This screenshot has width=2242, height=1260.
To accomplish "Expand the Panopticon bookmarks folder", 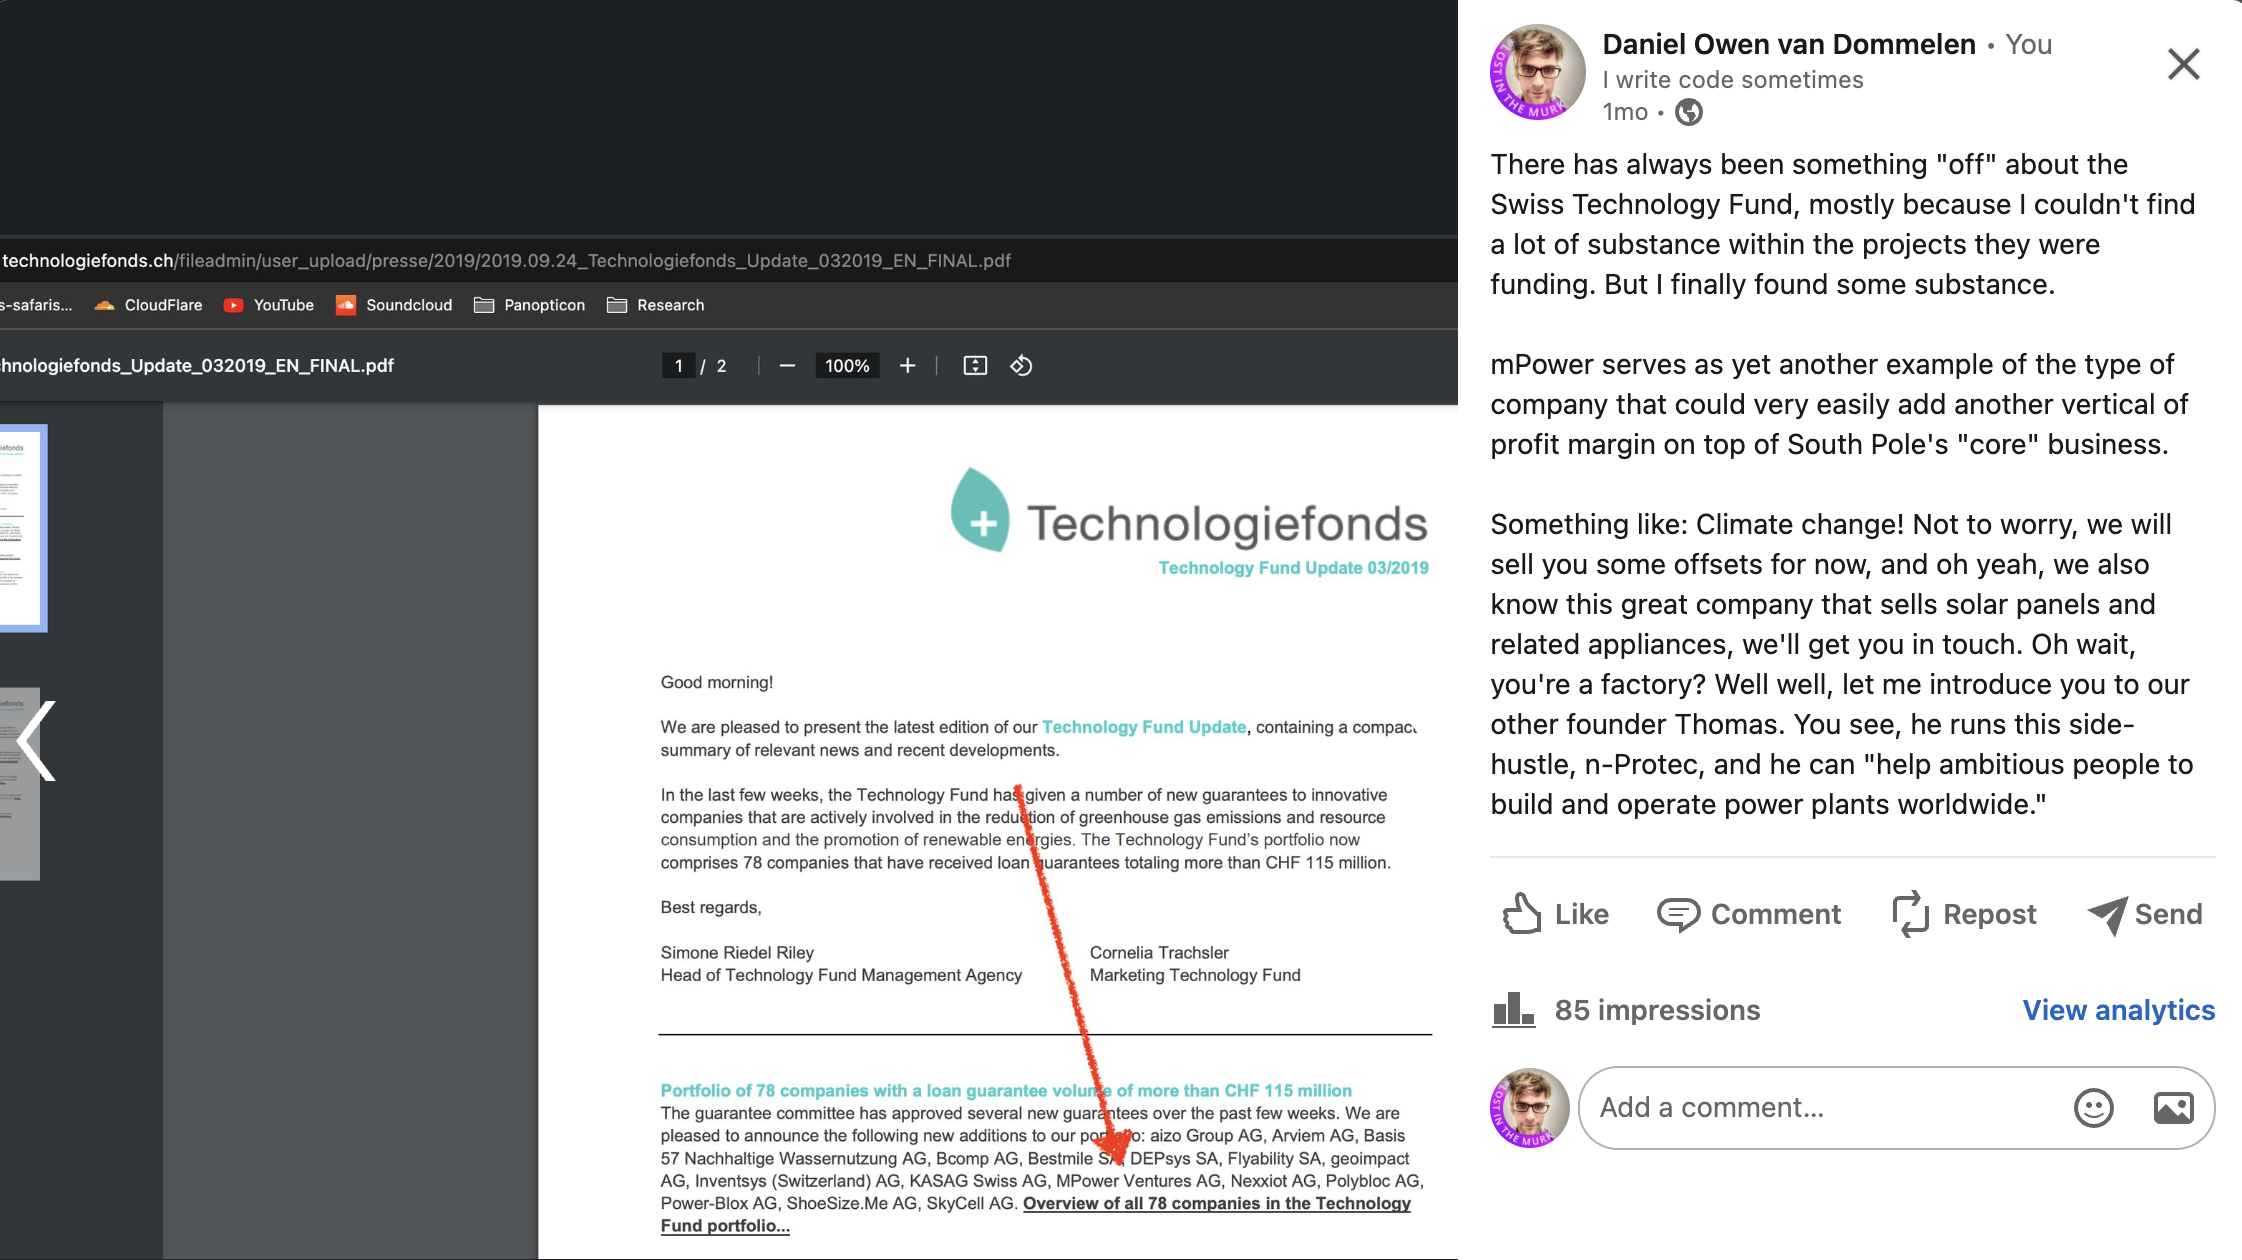I will click(529, 305).
